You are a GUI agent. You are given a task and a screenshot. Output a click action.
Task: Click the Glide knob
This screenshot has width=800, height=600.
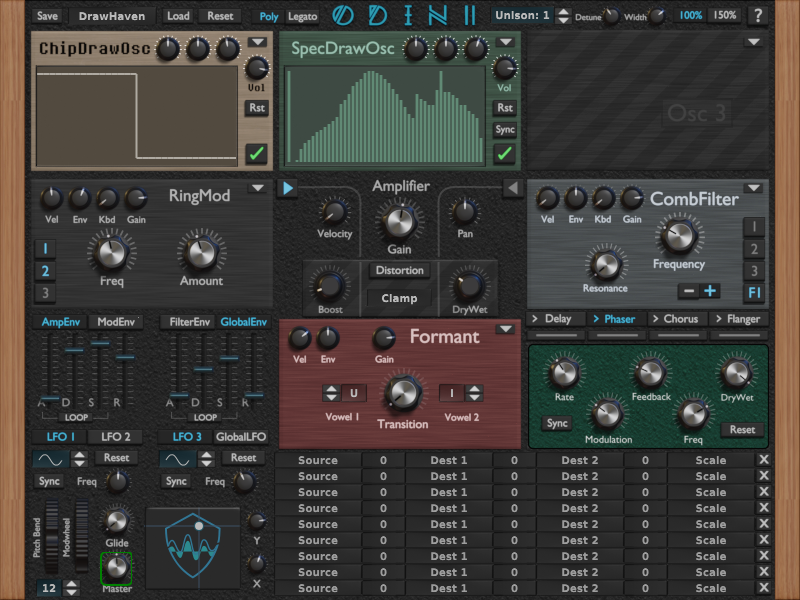(x=116, y=521)
